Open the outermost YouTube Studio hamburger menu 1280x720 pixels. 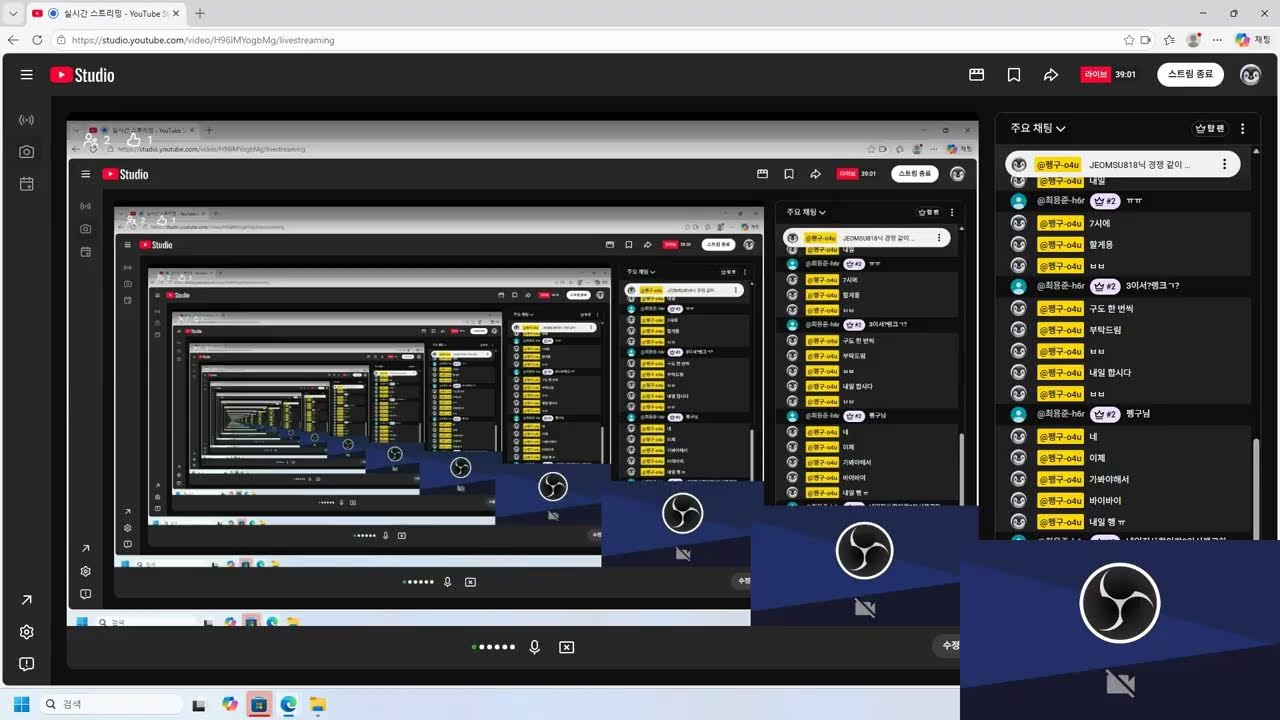coord(27,75)
